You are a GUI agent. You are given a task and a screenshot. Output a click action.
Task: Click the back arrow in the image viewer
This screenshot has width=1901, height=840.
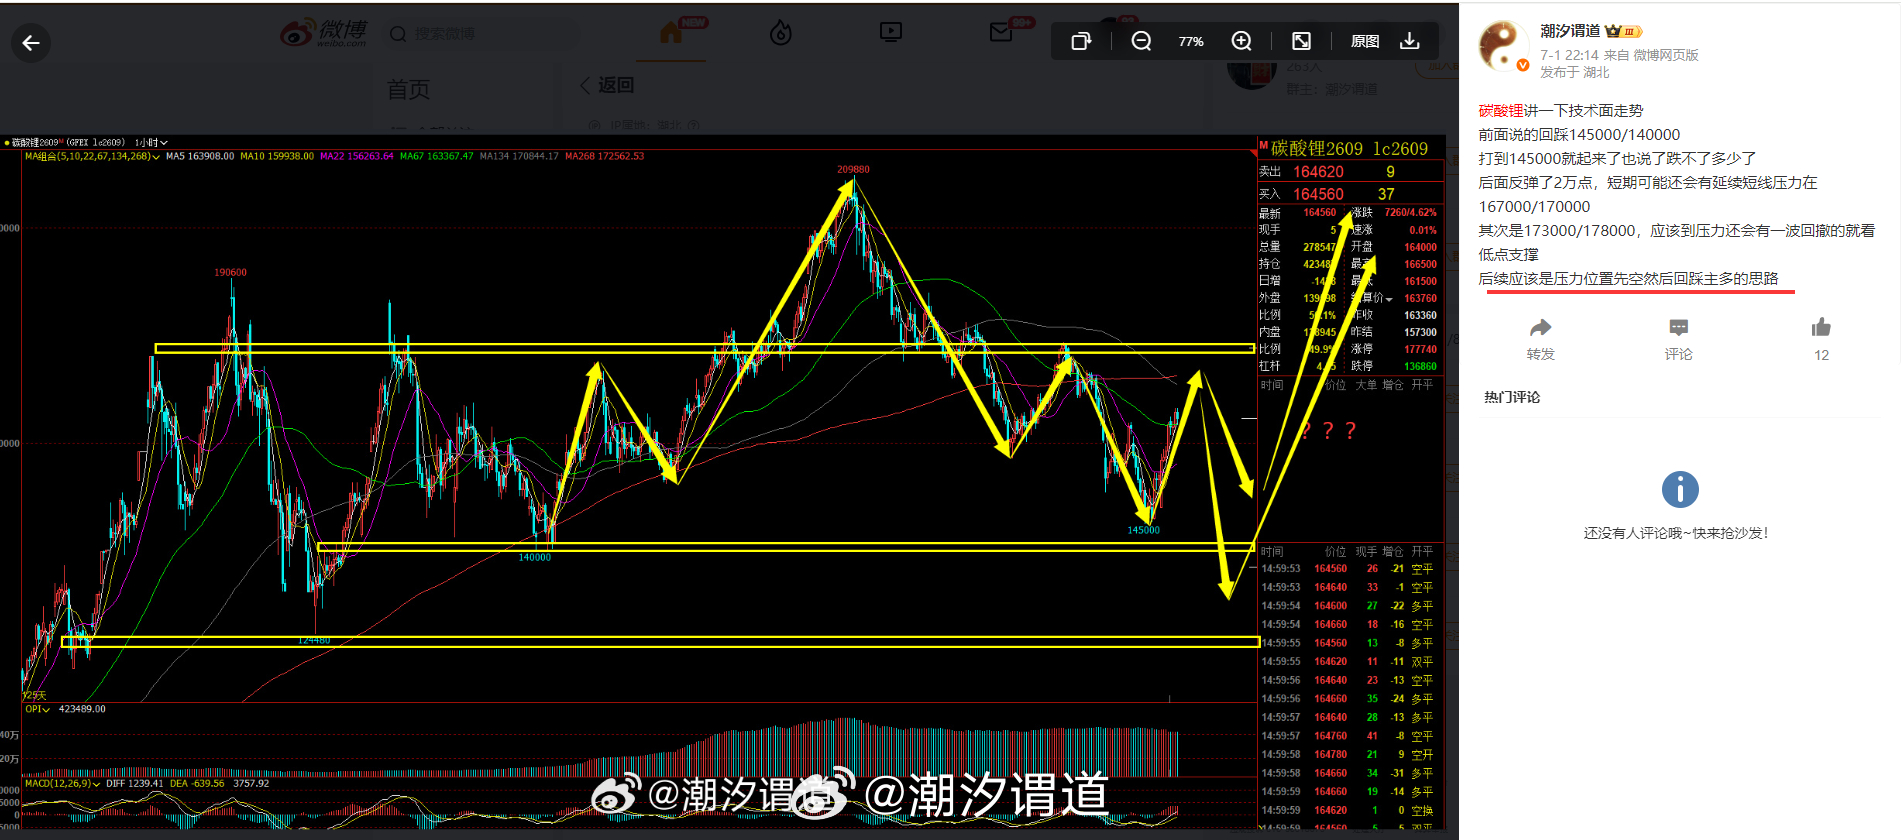tap(31, 43)
